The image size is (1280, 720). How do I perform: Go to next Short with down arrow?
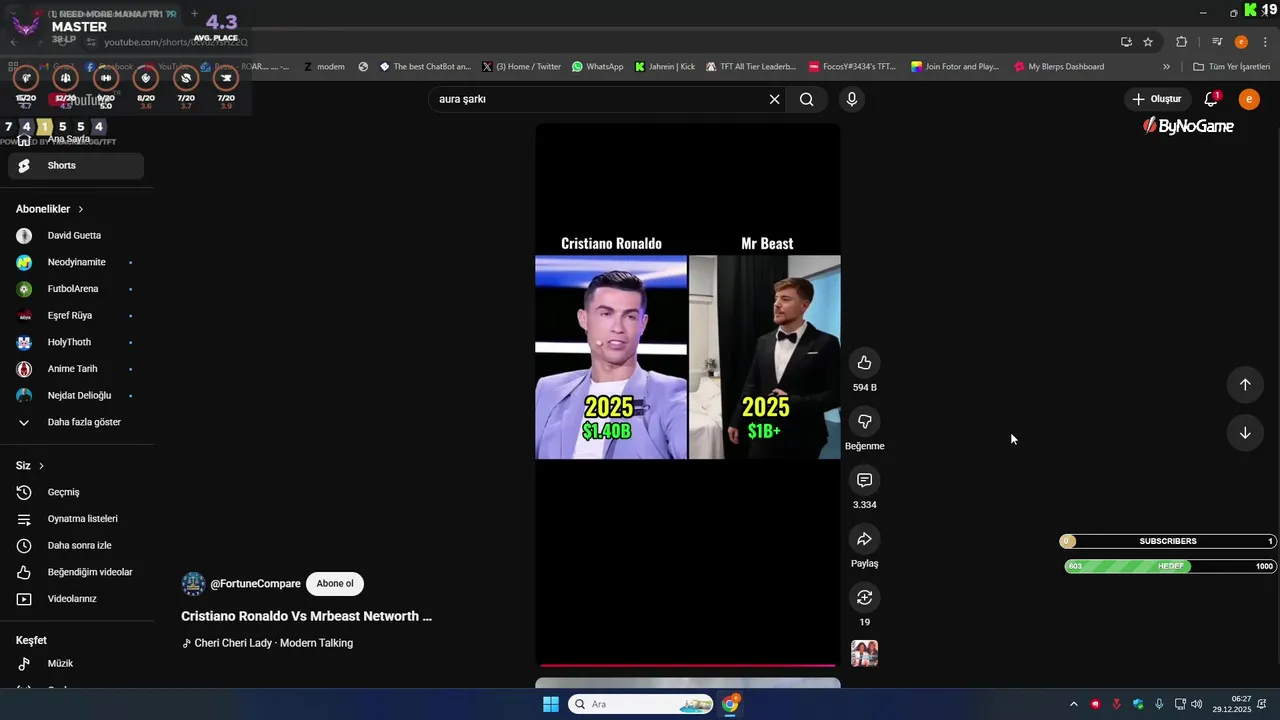pyautogui.click(x=1245, y=433)
